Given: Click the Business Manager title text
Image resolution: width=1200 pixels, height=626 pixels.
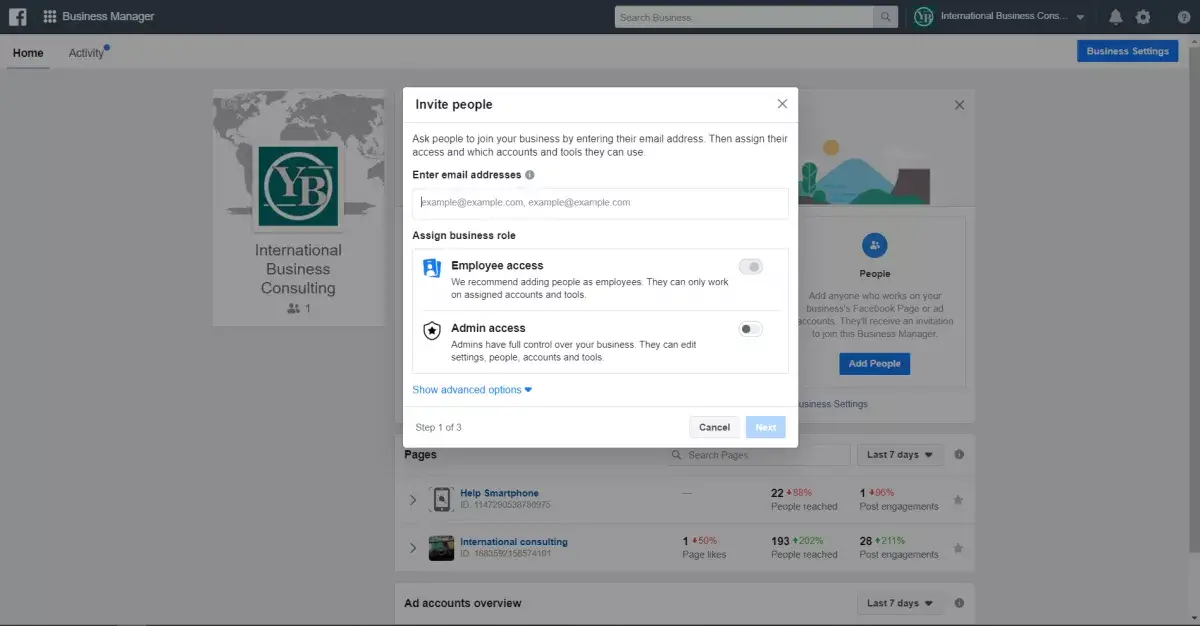Looking at the screenshot, I should (x=108, y=17).
